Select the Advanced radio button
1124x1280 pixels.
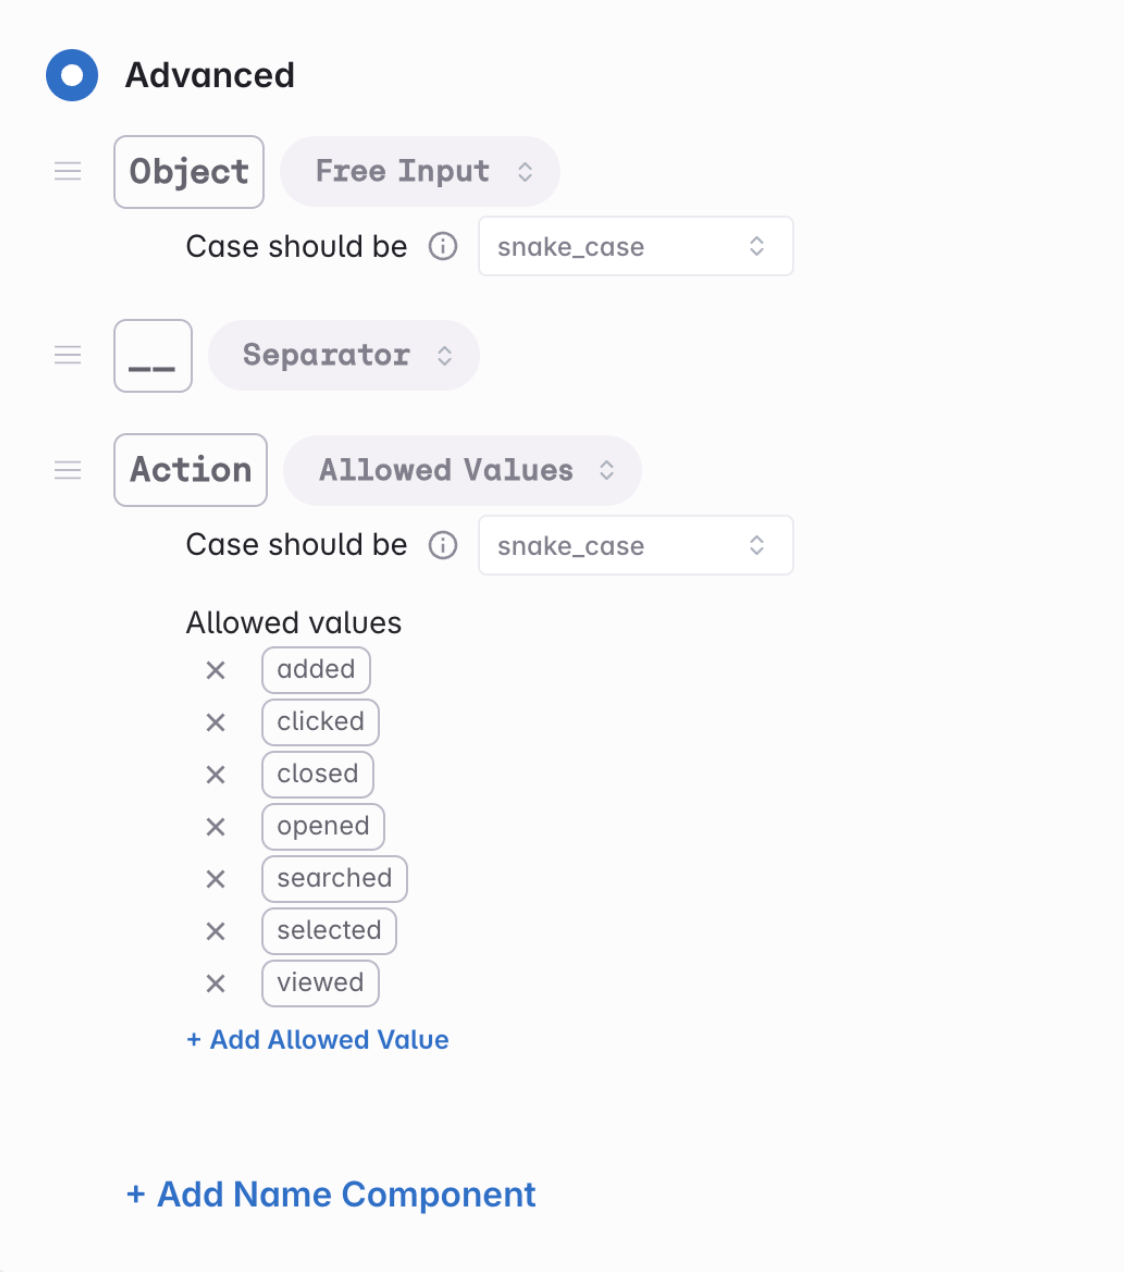(72, 75)
